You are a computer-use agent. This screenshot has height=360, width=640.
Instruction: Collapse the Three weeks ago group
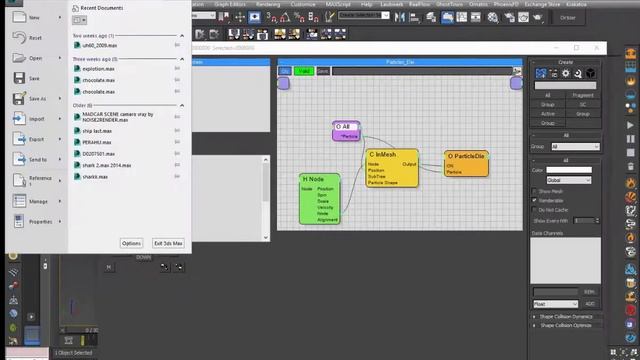[182, 59]
